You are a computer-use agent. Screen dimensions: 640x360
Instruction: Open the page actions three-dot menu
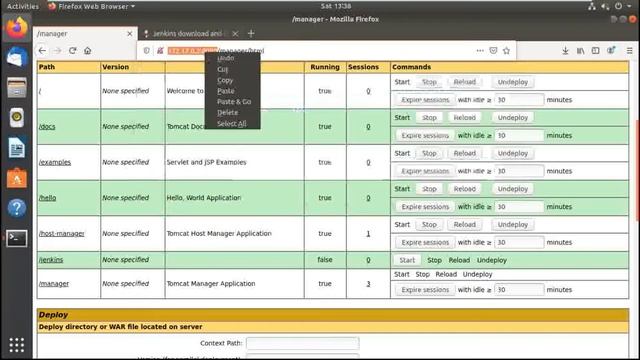[x=480, y=51]
